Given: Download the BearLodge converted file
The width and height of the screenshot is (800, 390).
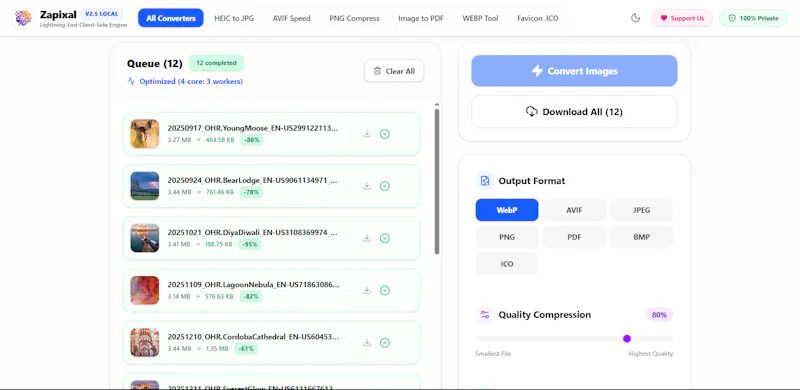Looking at the screenshot, I should tap(366, 186).
